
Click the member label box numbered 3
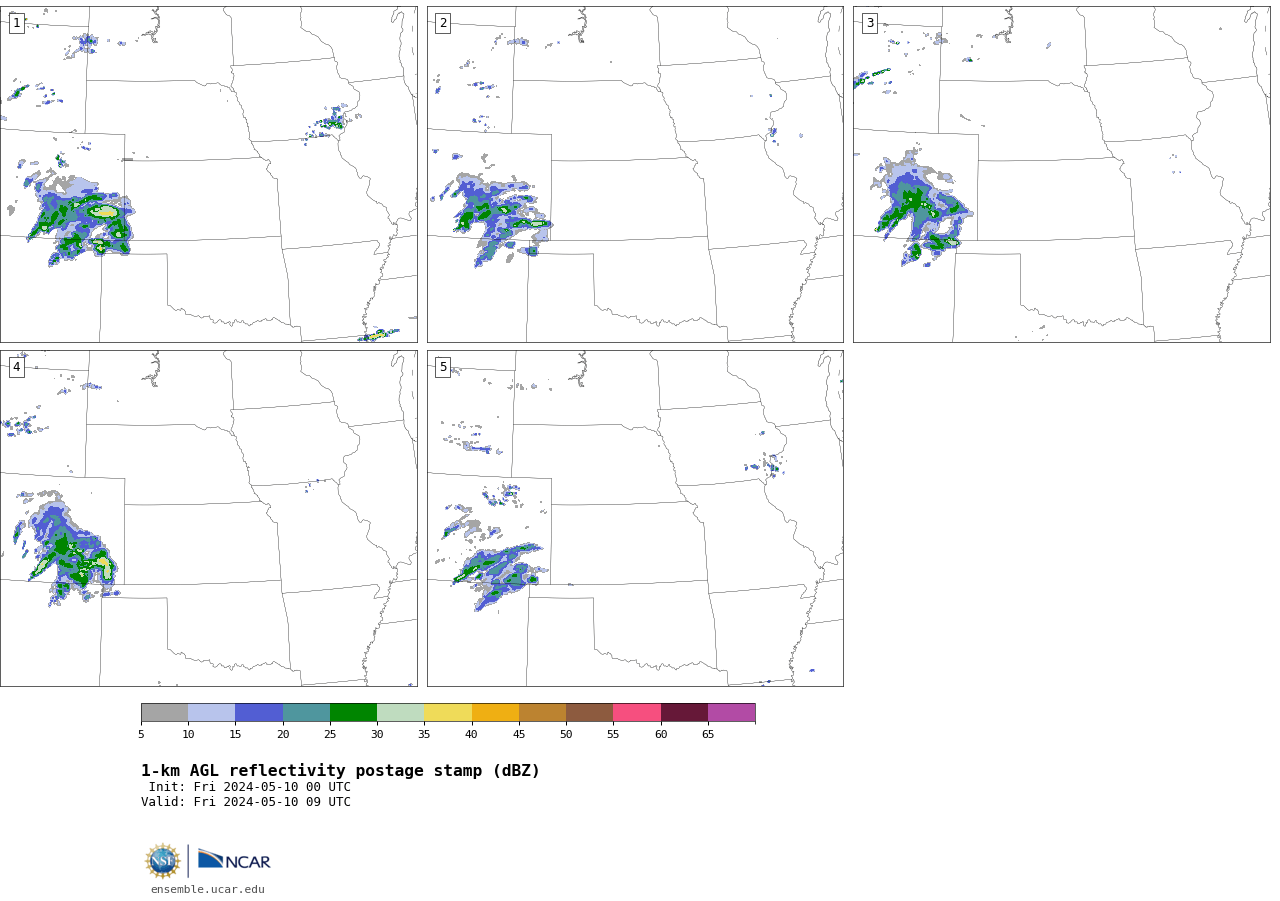pyautogui.click(x=869, y=23)
